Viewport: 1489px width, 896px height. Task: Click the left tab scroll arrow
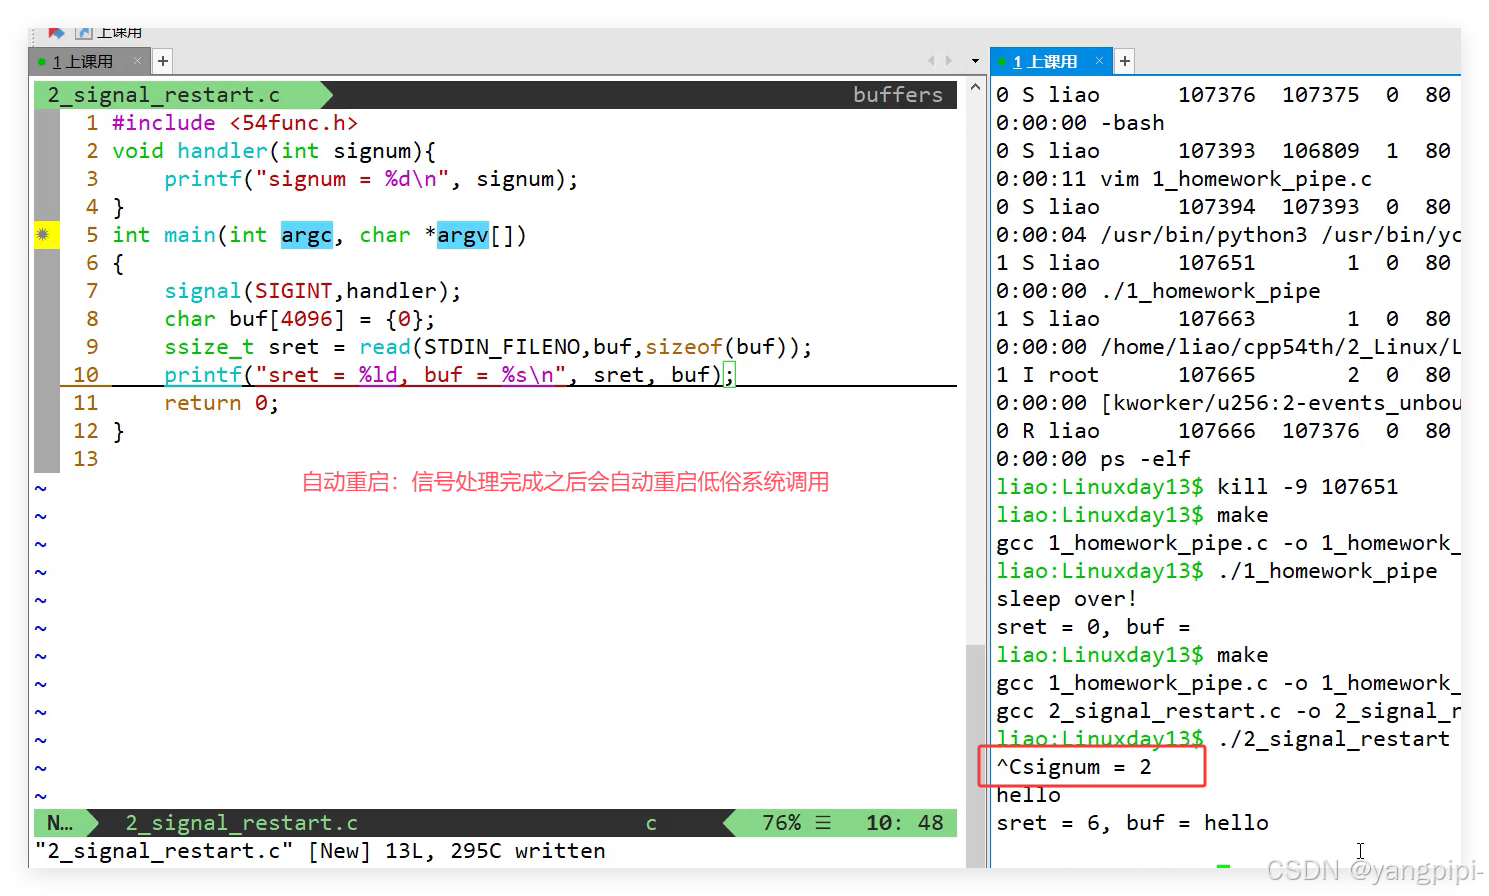click(x=931, y=61)
